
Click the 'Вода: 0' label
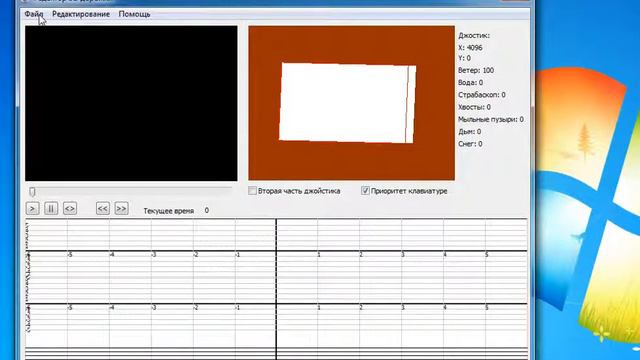point(470,82)
